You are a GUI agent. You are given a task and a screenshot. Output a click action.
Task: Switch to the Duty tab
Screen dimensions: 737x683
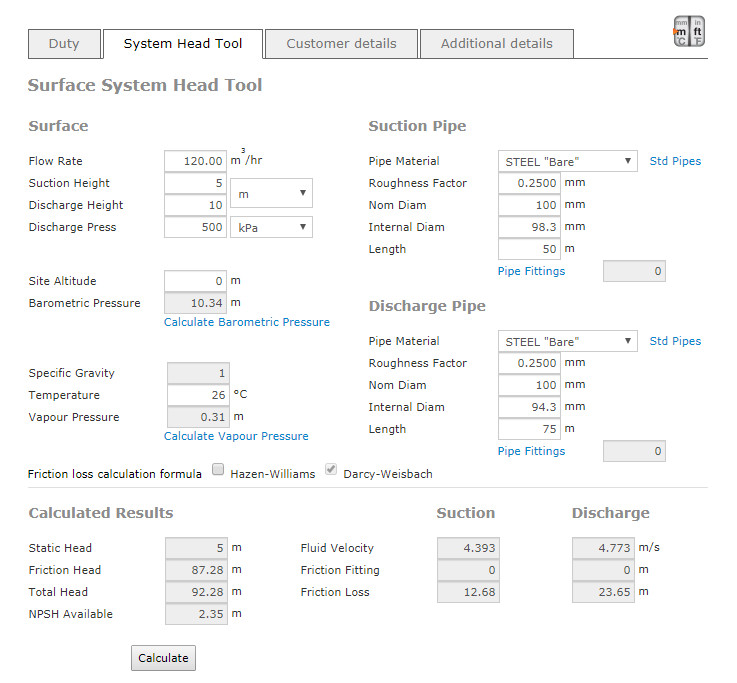(62, 44)
